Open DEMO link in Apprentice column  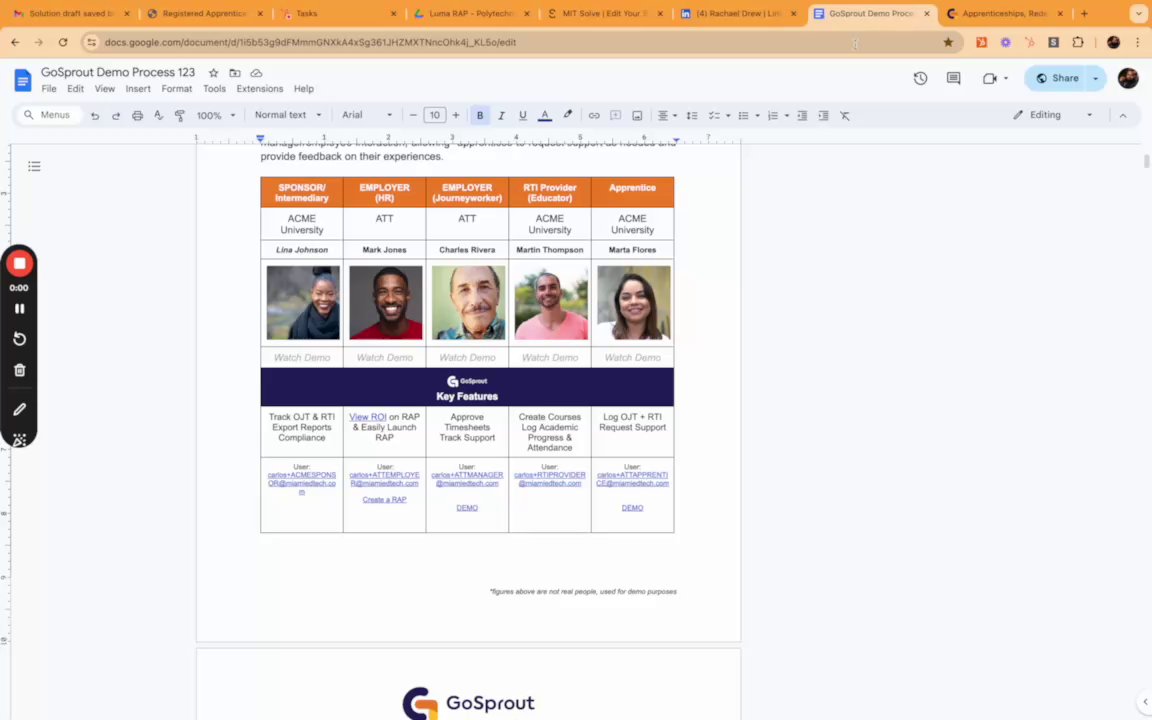point(633,508)
